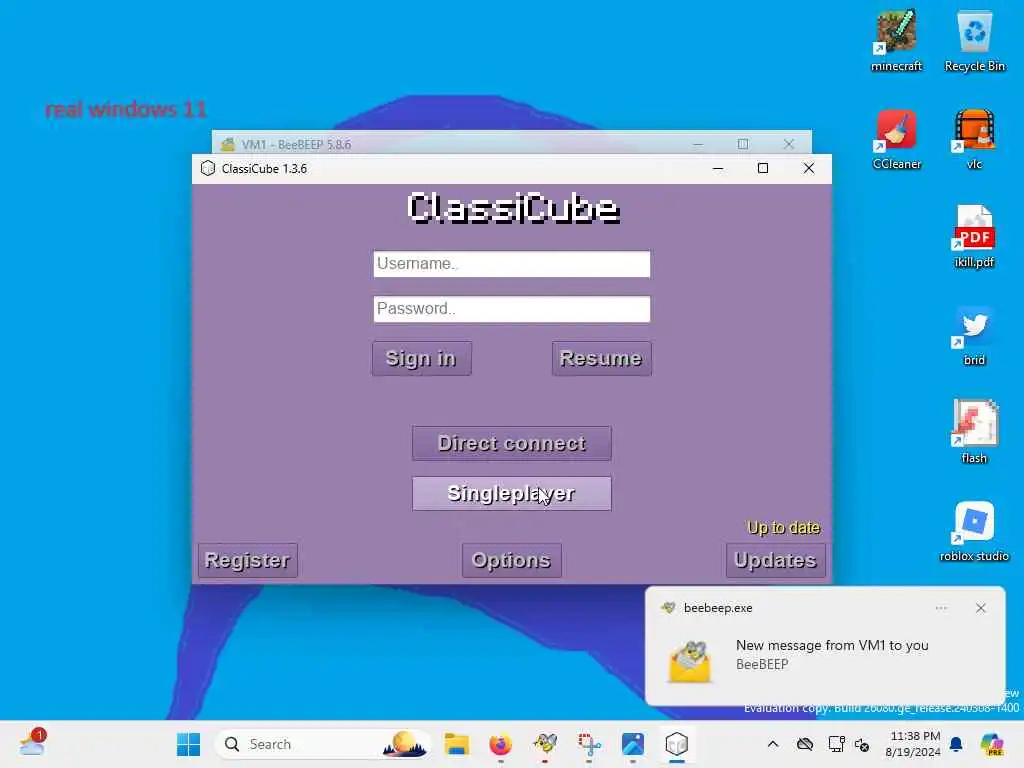Select the Recycle Bin desktop icon
Image resolution: width=1024 pixels, height=768 pixels.
tap(974, 40)
